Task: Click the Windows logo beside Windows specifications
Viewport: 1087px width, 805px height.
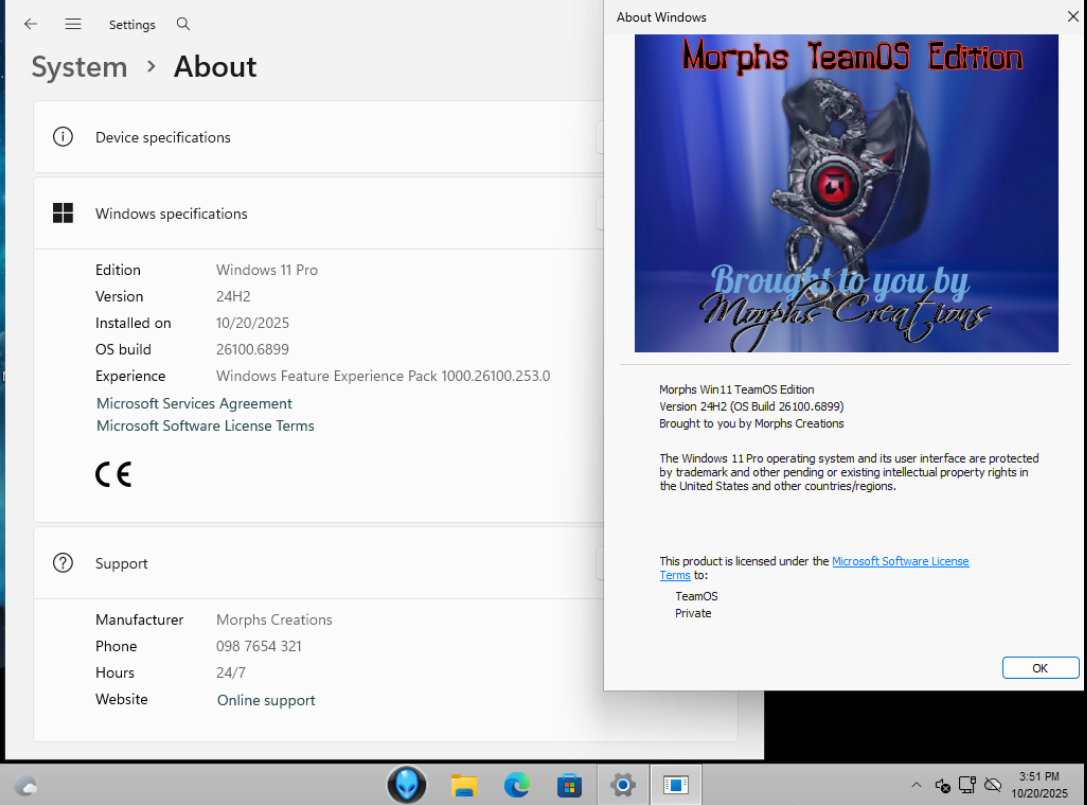Action: click(x=63, y=214)
